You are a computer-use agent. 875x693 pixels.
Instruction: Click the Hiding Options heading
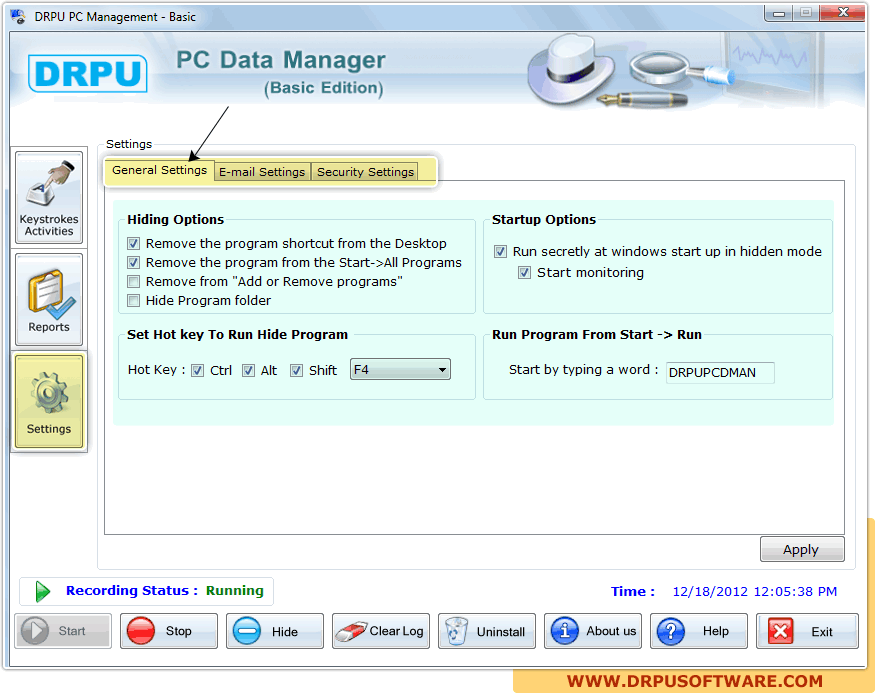[175, 220]
